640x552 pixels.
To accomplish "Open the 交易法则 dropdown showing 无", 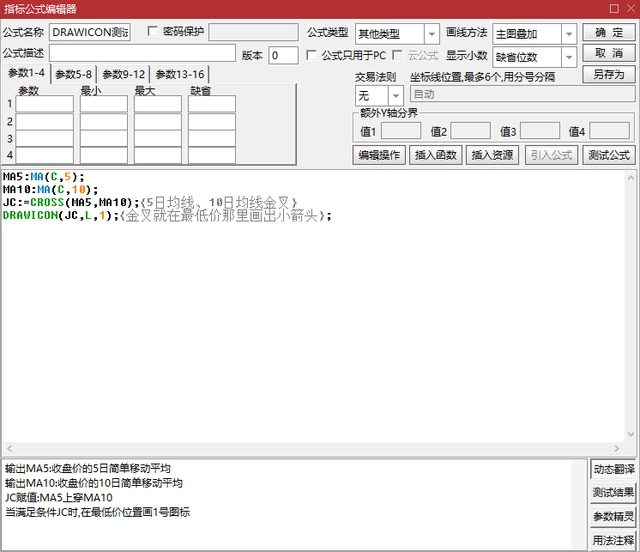I will (x=379, y=96).
